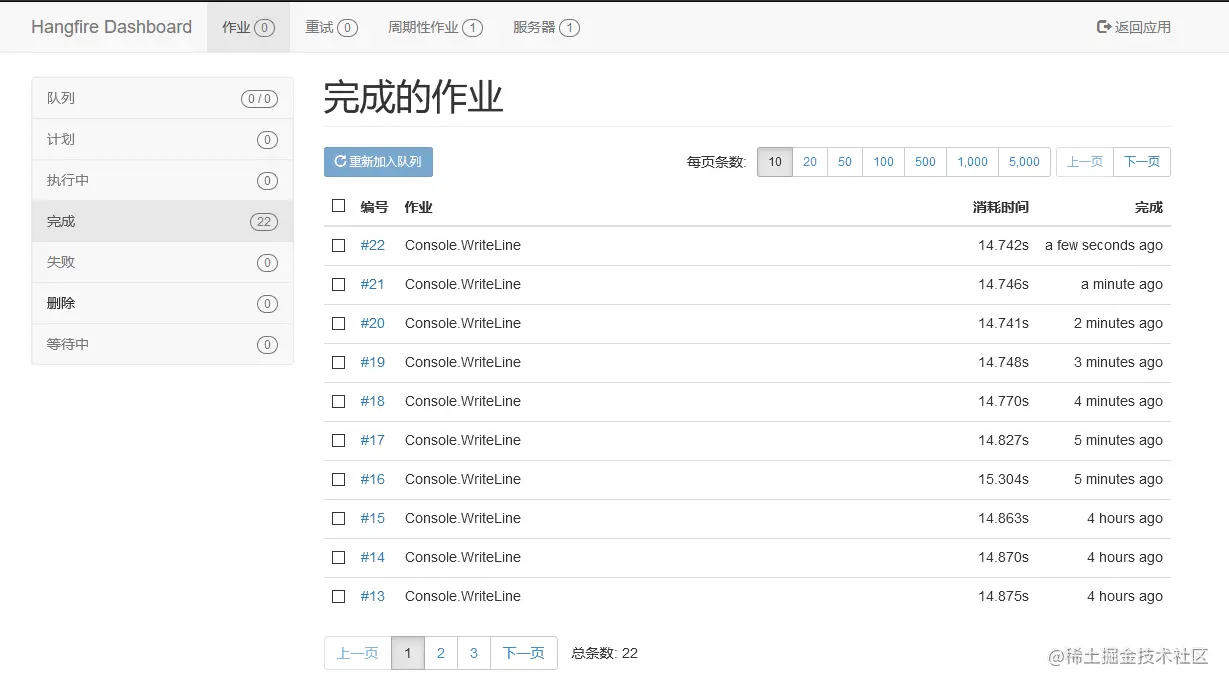Check the box for job #17
Screen dimensions: 1229x687
pos(338,440)
